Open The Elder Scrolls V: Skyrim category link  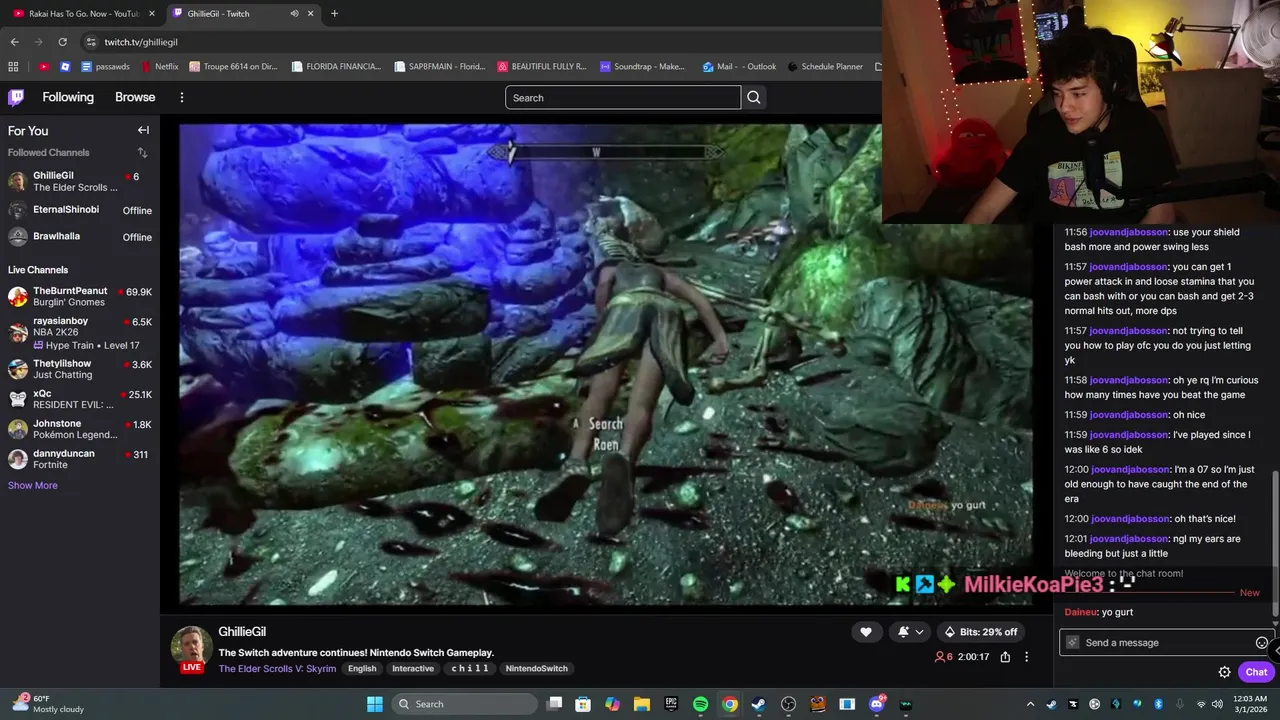tap(277, 669)
